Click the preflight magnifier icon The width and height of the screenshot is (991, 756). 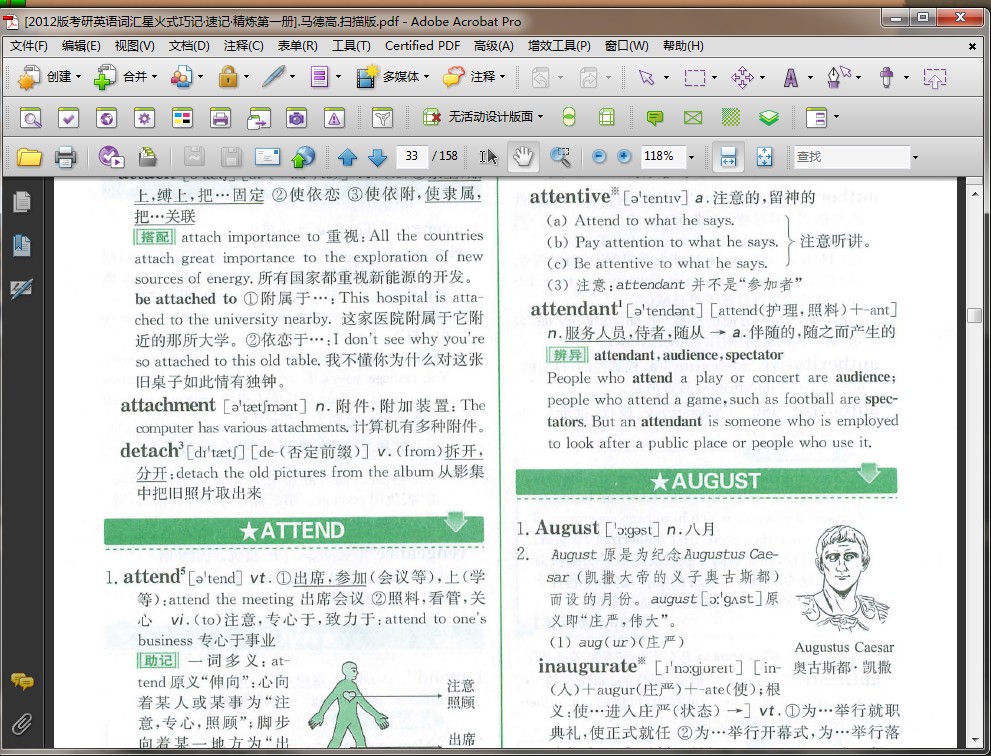(30, 118)
